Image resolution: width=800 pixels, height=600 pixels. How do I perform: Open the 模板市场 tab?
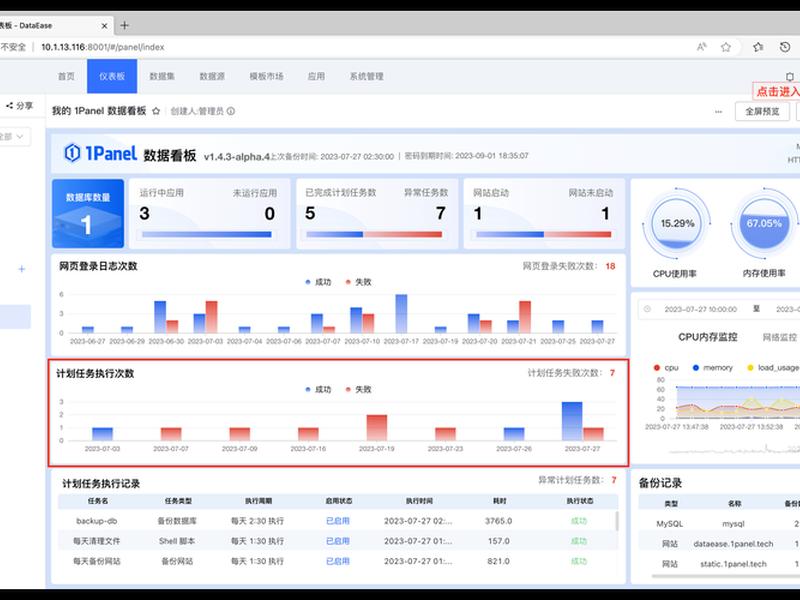[266, 76]
